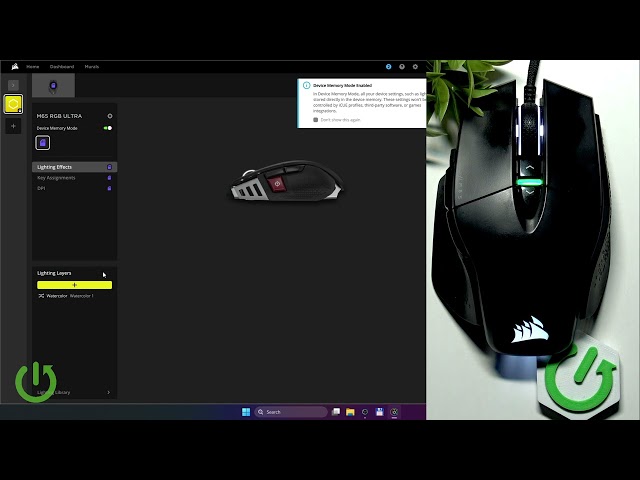Open File Explorer from the taskbar
640x480 pixels.
pos(350,412)
